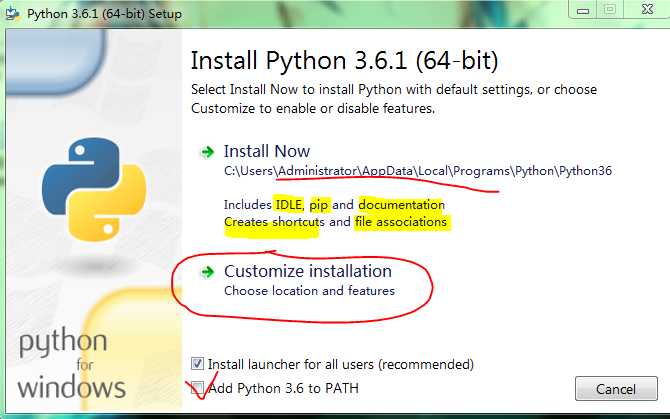This screenshot has width=670, height=419.
Task: Select Customize installation option
Action: pyautogui.click(x=308, y=271)
